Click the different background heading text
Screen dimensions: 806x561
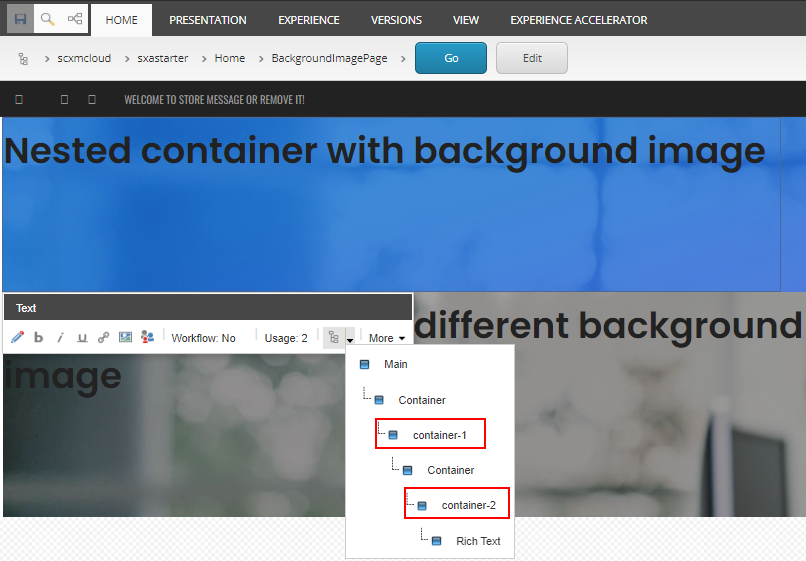coord(608,326)
